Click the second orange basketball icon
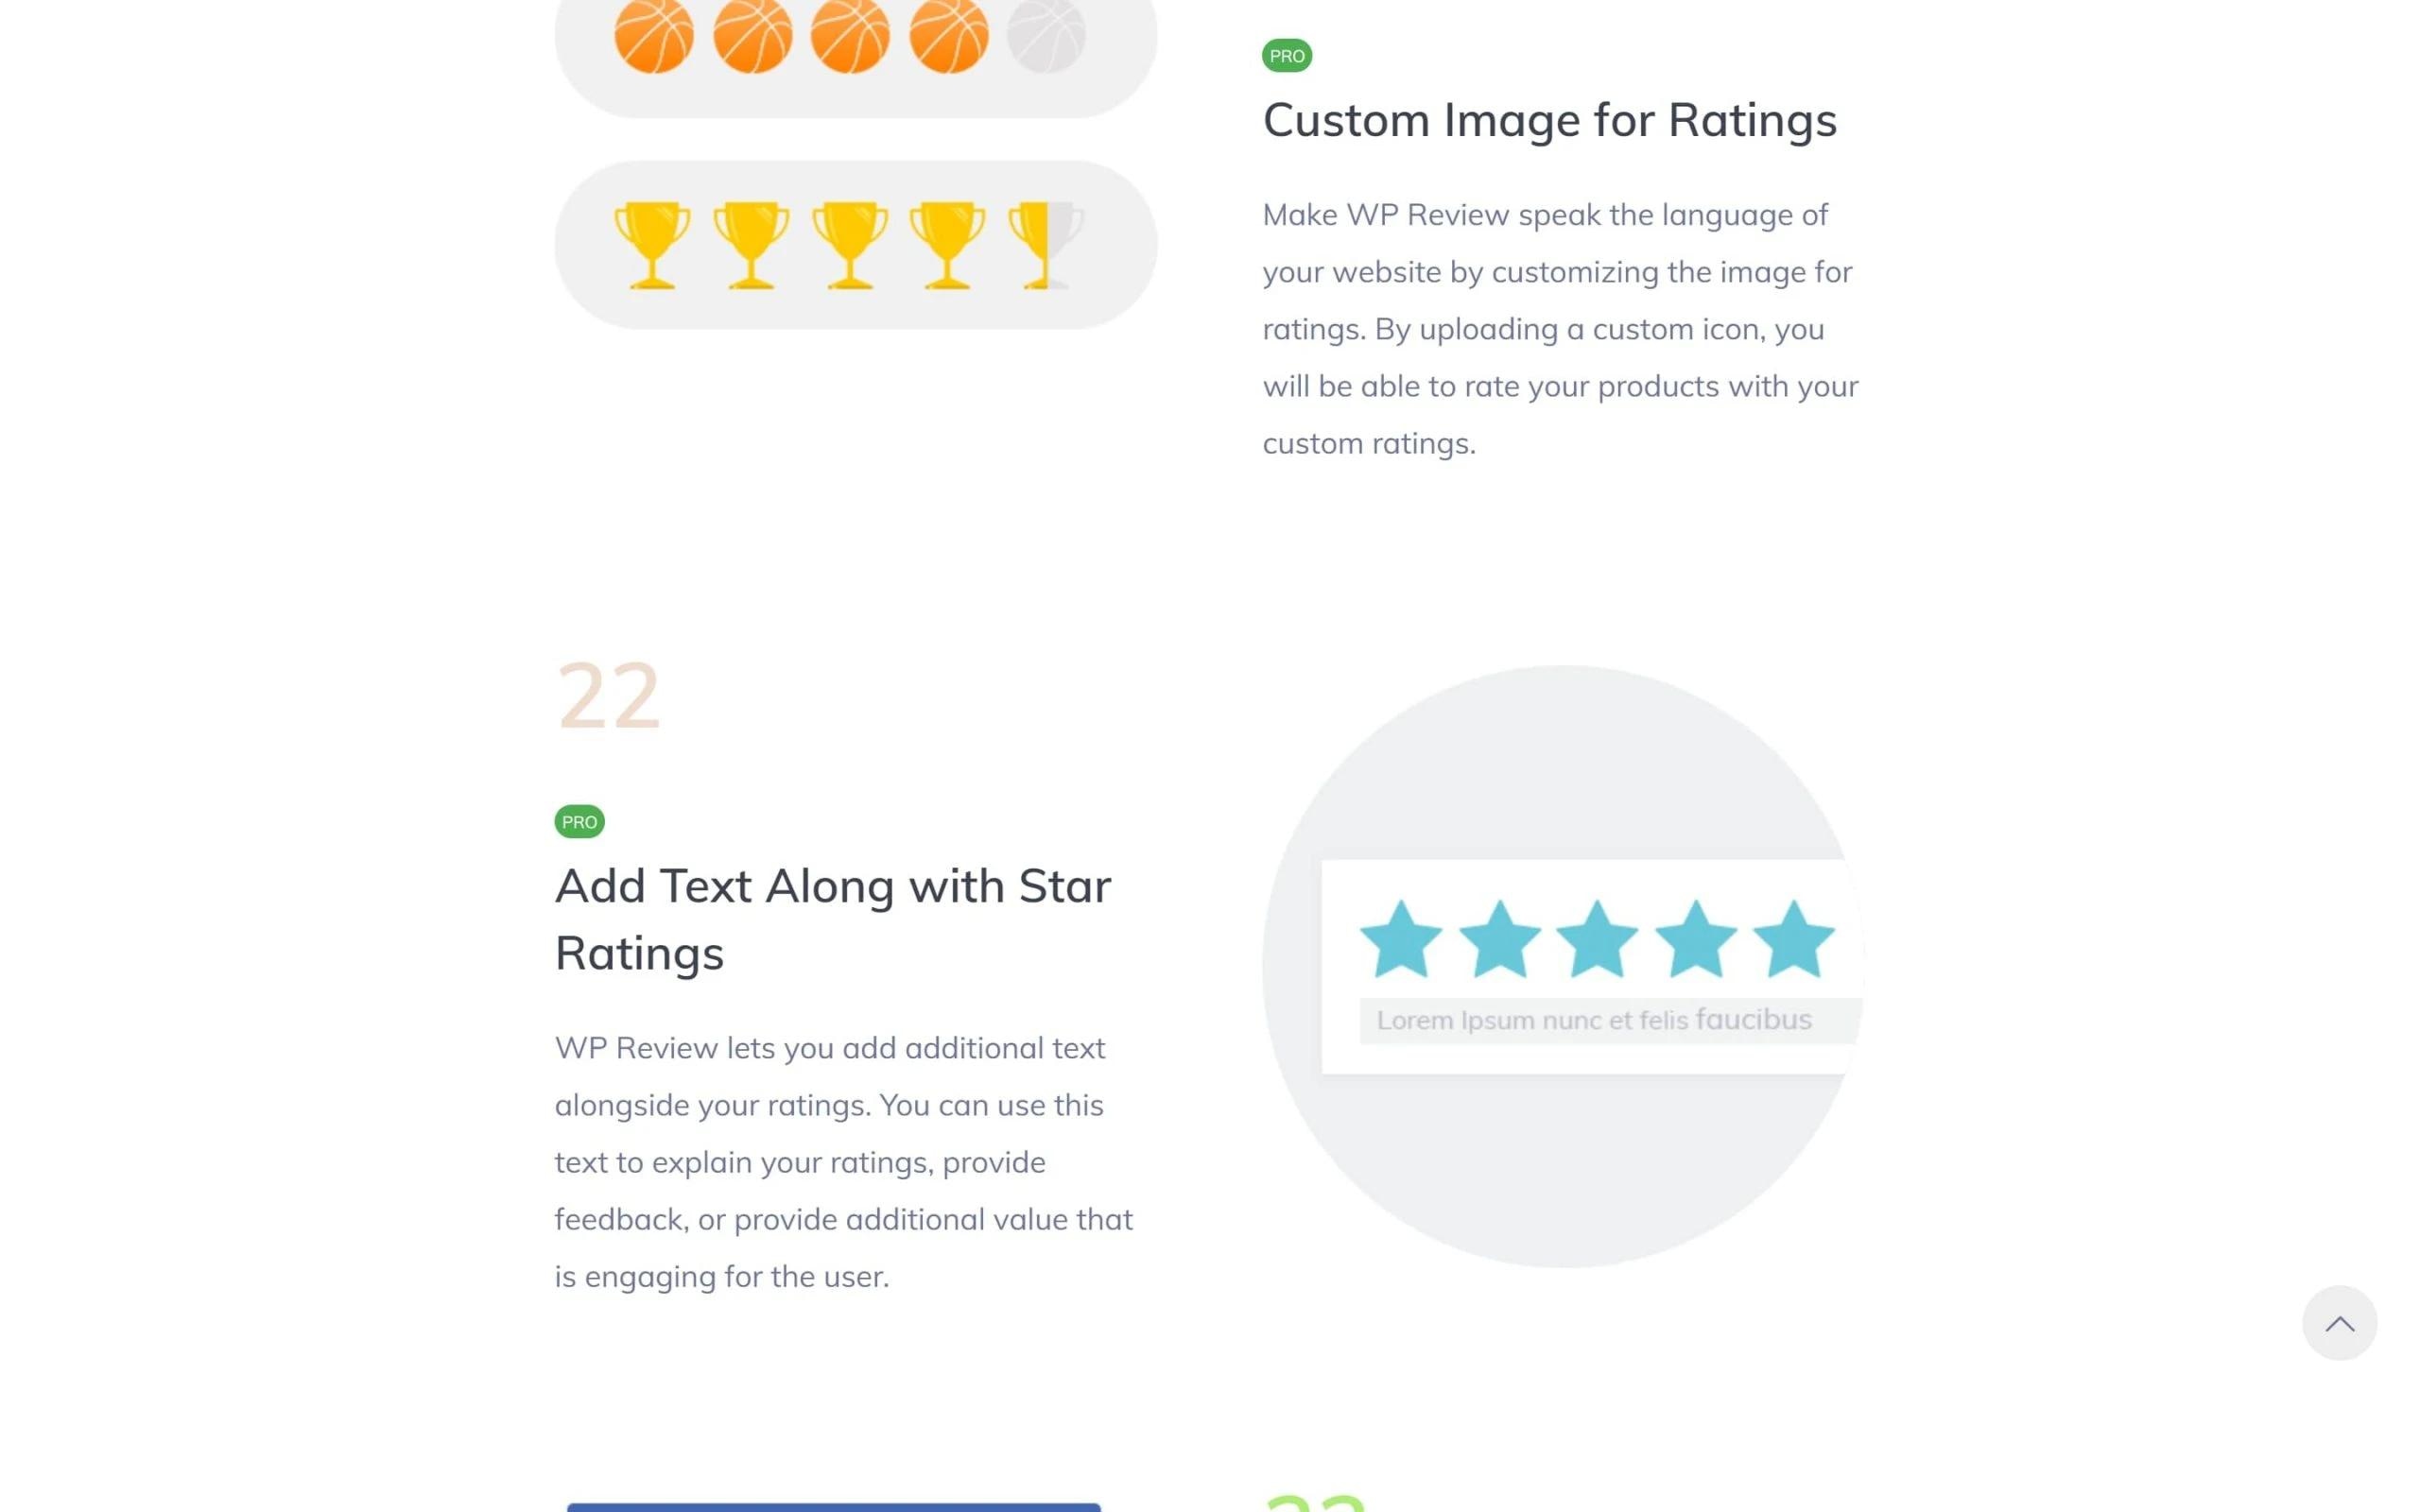Image resolution: width=2420 pixels, height=1512 pixels. tap(752, 36)
